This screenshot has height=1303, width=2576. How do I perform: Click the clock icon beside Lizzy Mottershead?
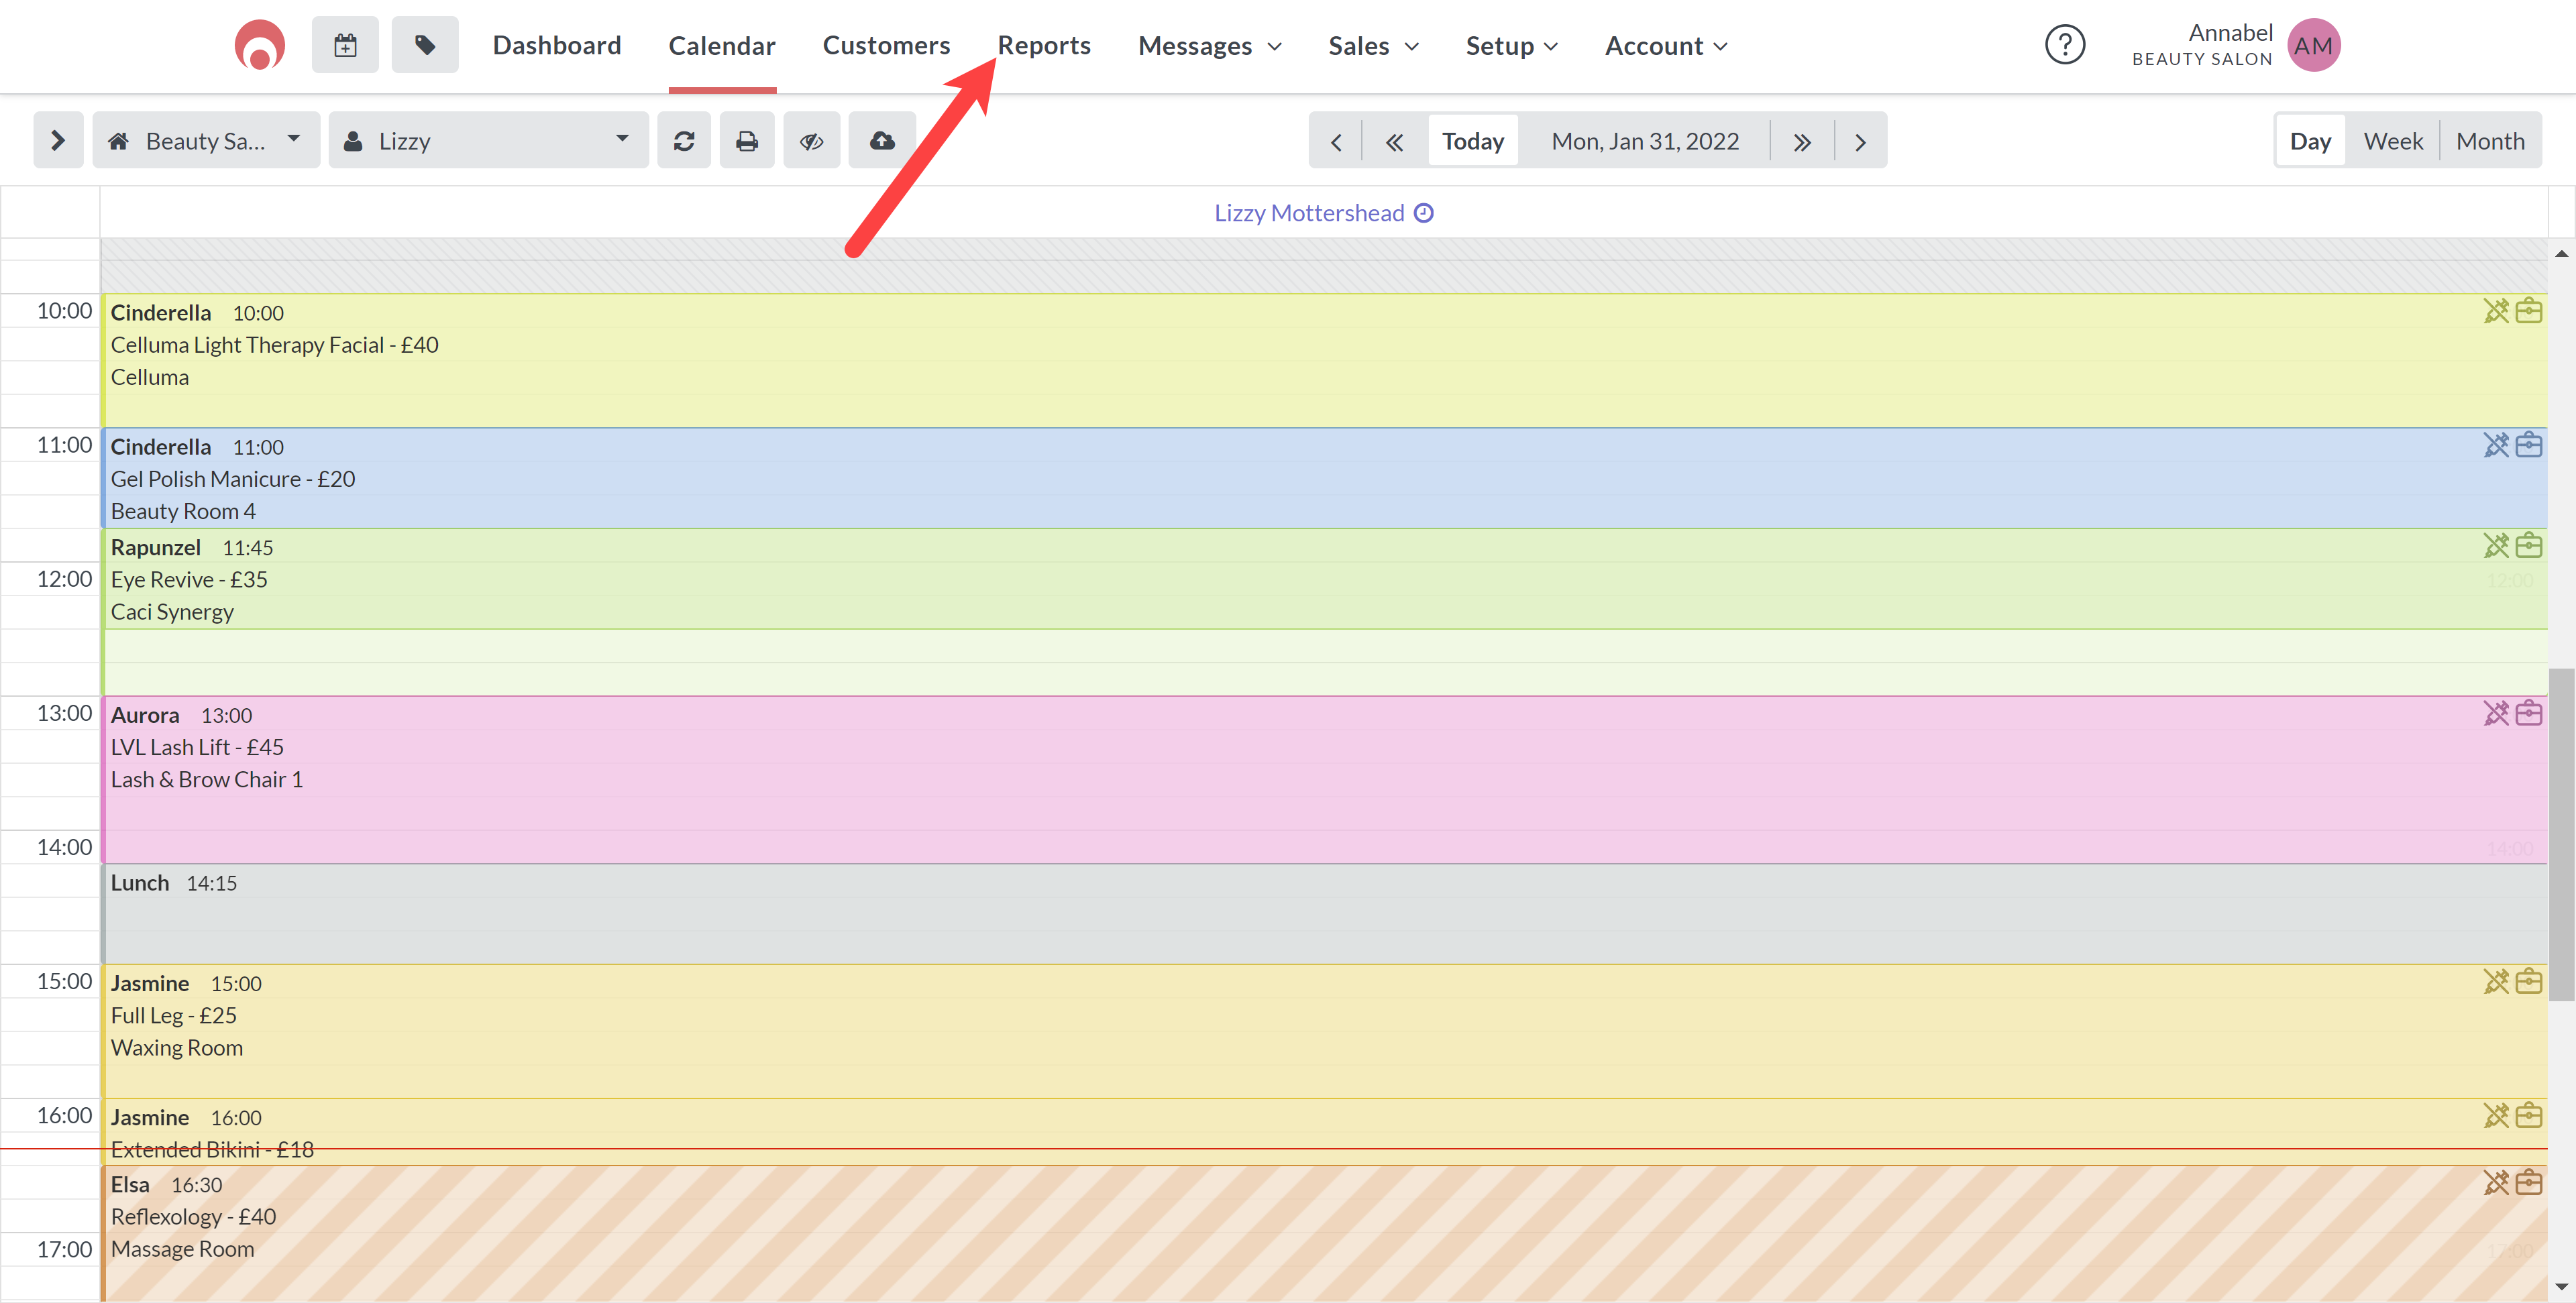[1424, 213]
